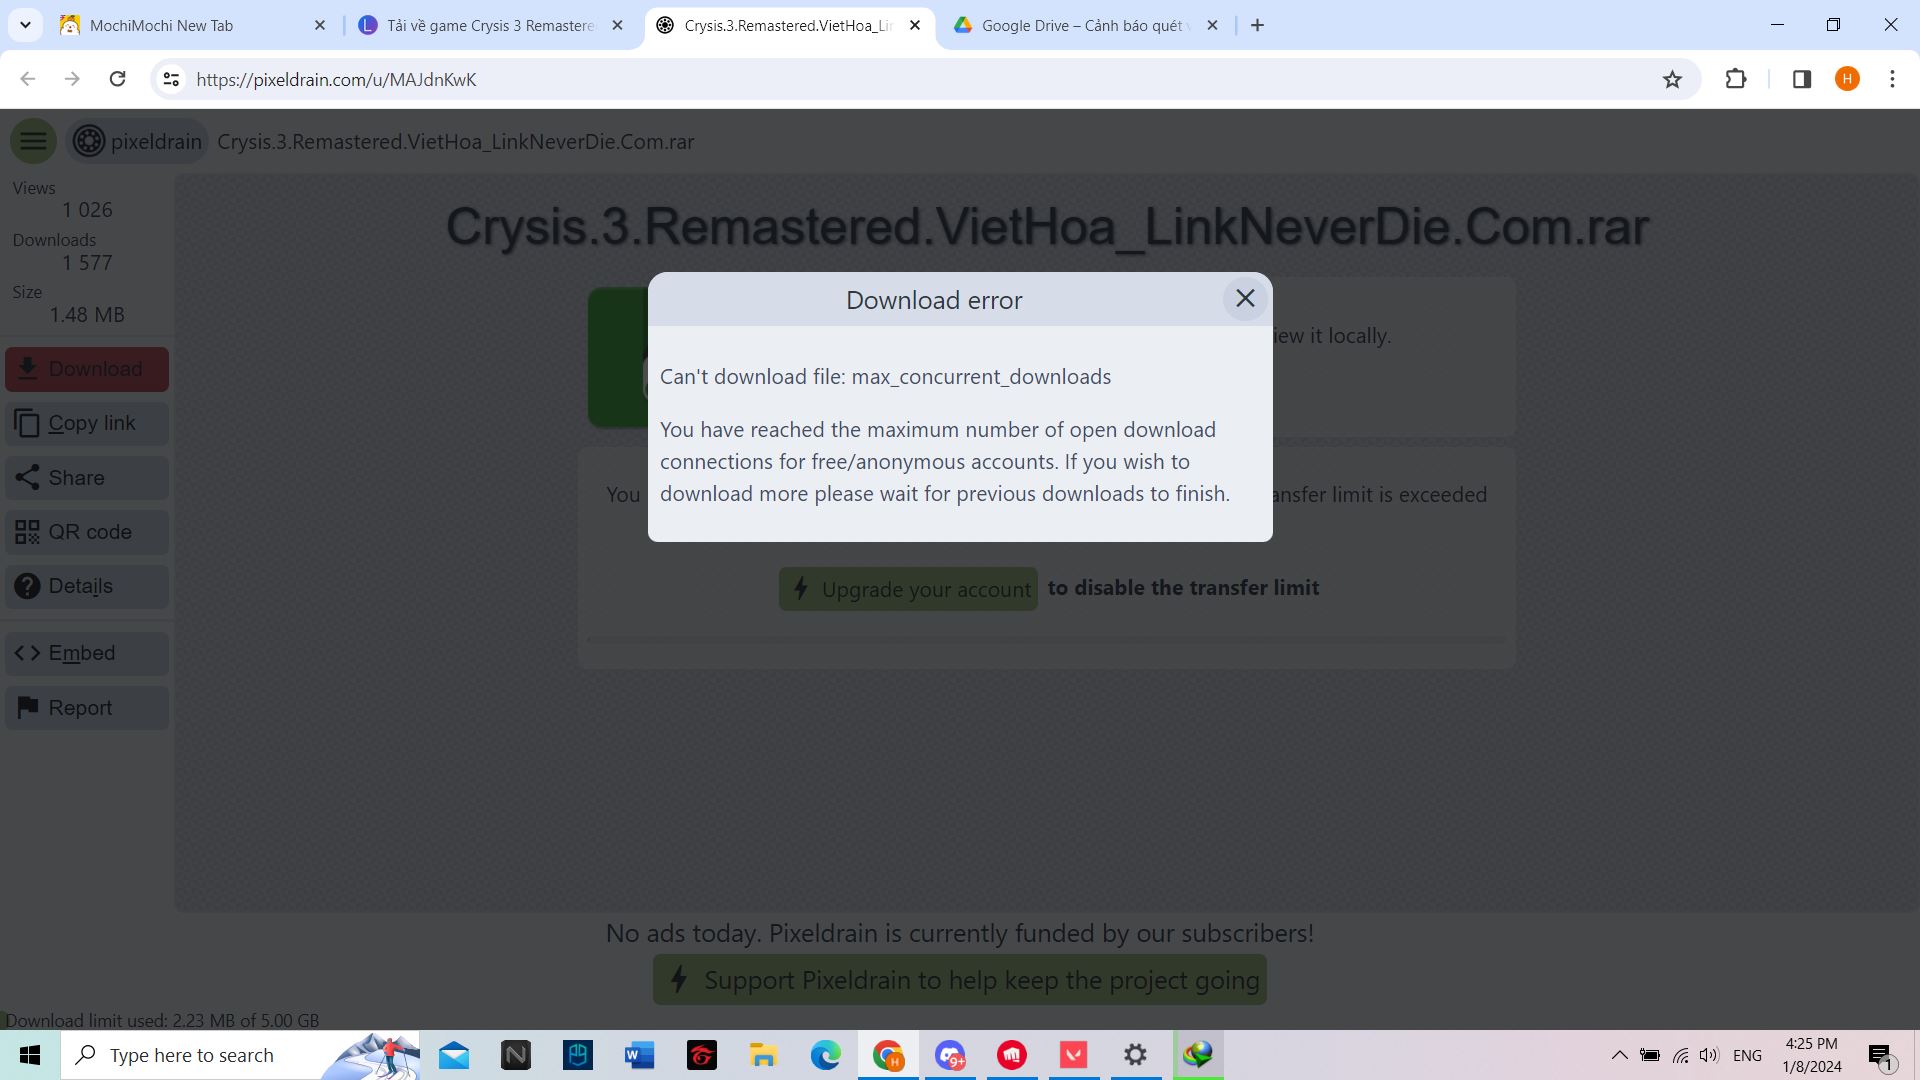Image resolution: width=1920 pixels, height=1080 pixels.
Task: Open the Google Drive warning tab
Action: point(1085,25)
